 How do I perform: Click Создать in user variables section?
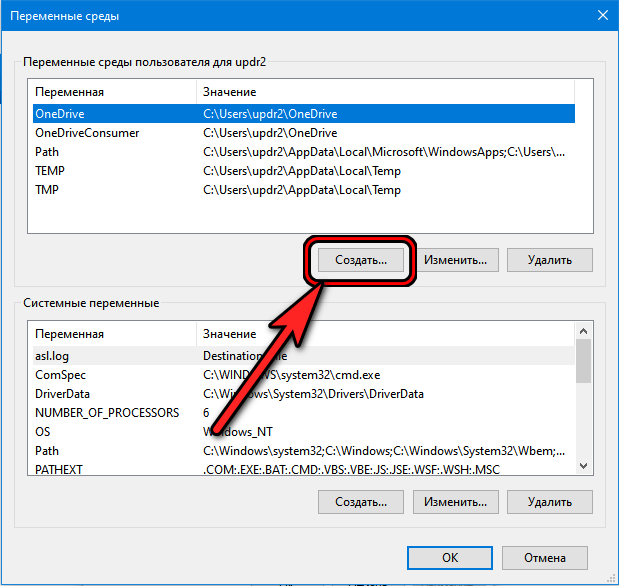[360, 259]
